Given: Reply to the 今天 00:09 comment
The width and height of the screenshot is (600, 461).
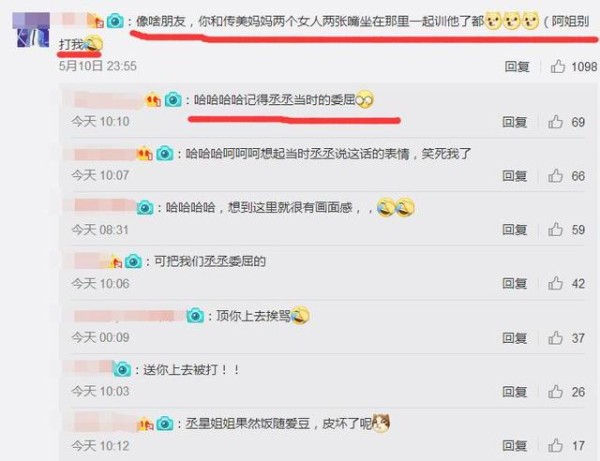Looking at the screenshot, I should (x=515, y=338).
